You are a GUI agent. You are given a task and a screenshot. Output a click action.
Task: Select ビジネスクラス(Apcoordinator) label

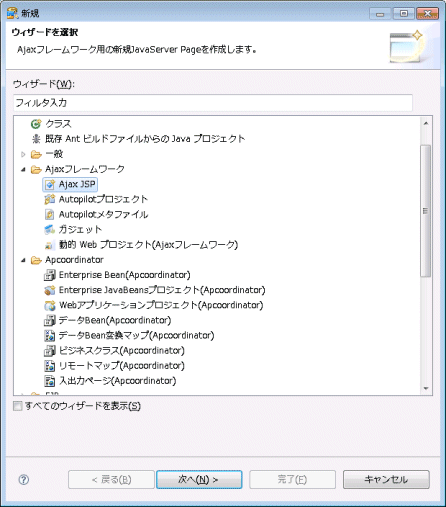122,351
